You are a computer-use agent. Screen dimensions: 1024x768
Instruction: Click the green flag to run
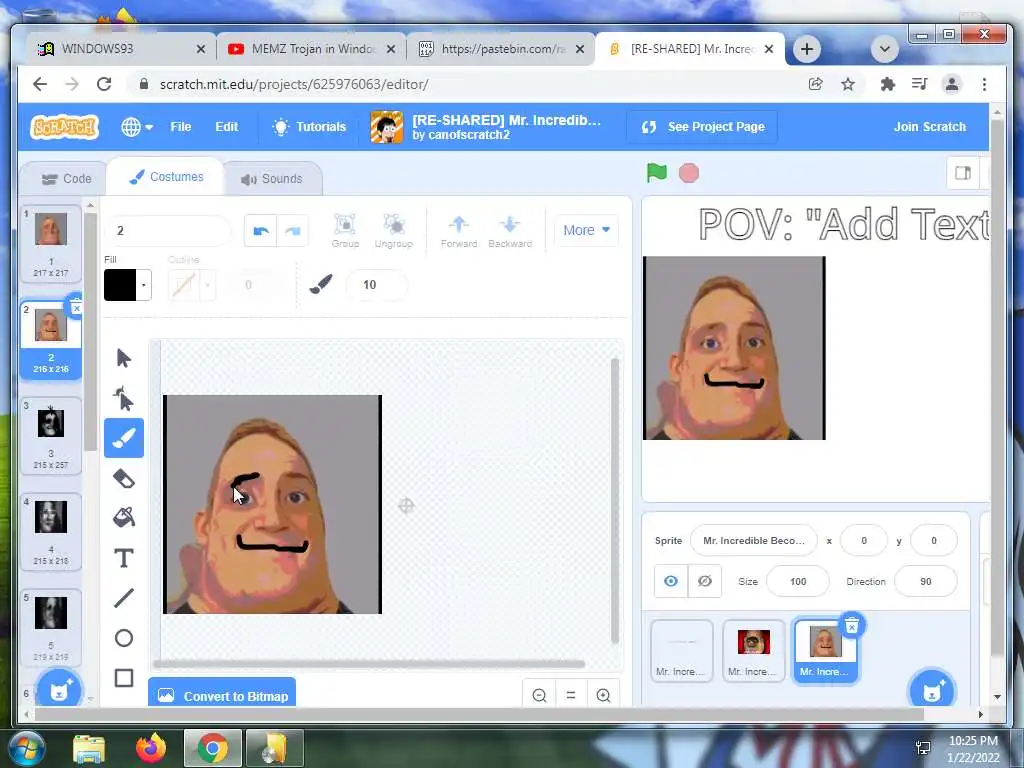pos(656,173)
